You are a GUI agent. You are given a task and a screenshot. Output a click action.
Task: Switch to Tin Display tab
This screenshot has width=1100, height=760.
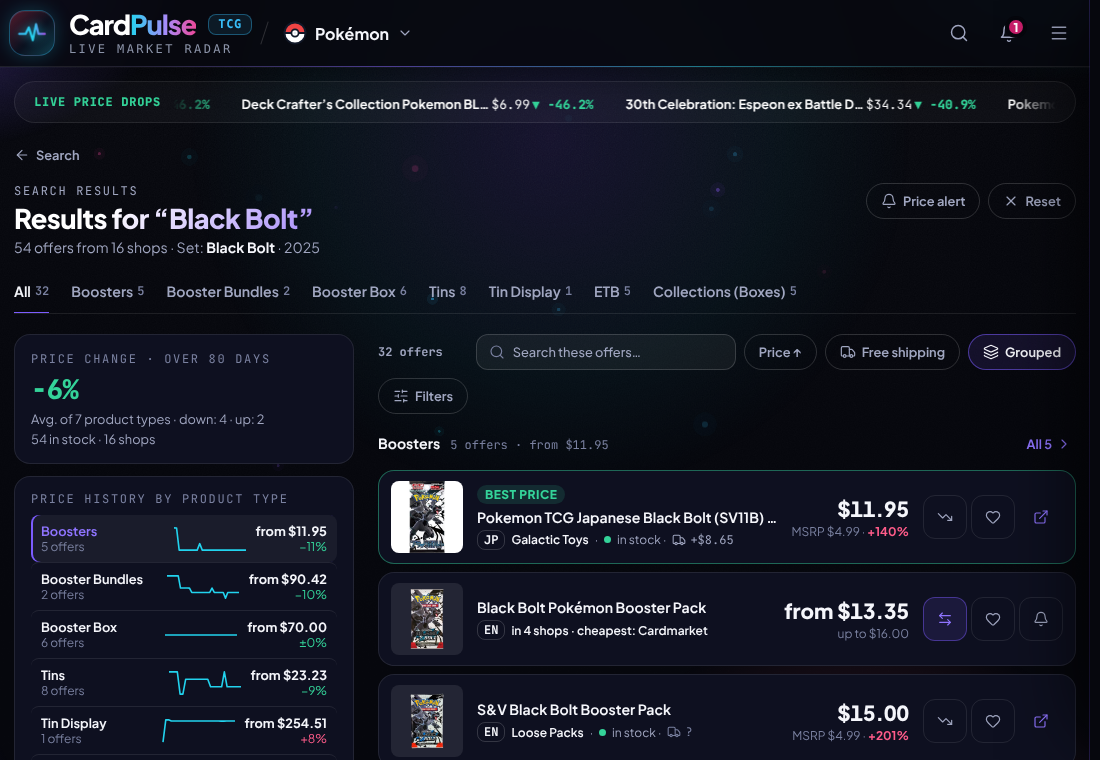530,292
